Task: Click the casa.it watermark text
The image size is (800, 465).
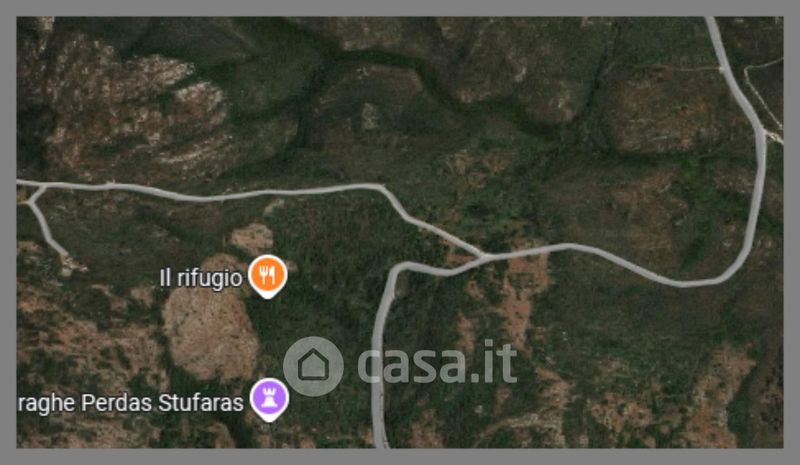Action: tap(437, 362)
